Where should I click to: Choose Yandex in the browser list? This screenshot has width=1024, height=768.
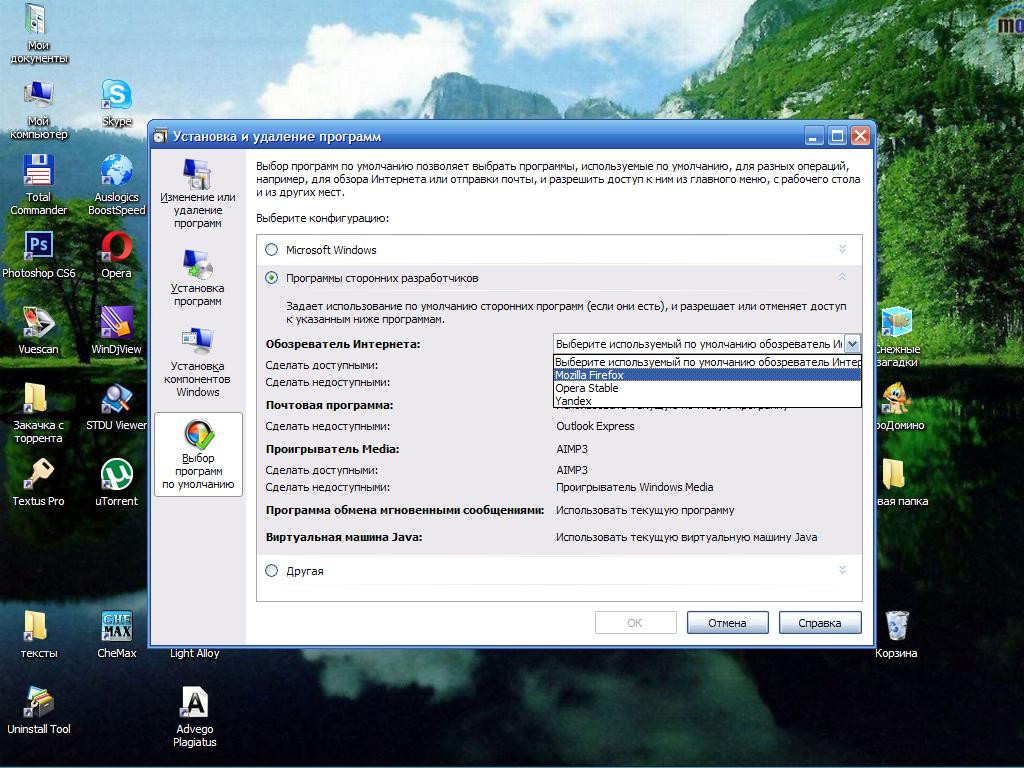tap(573, 401)
